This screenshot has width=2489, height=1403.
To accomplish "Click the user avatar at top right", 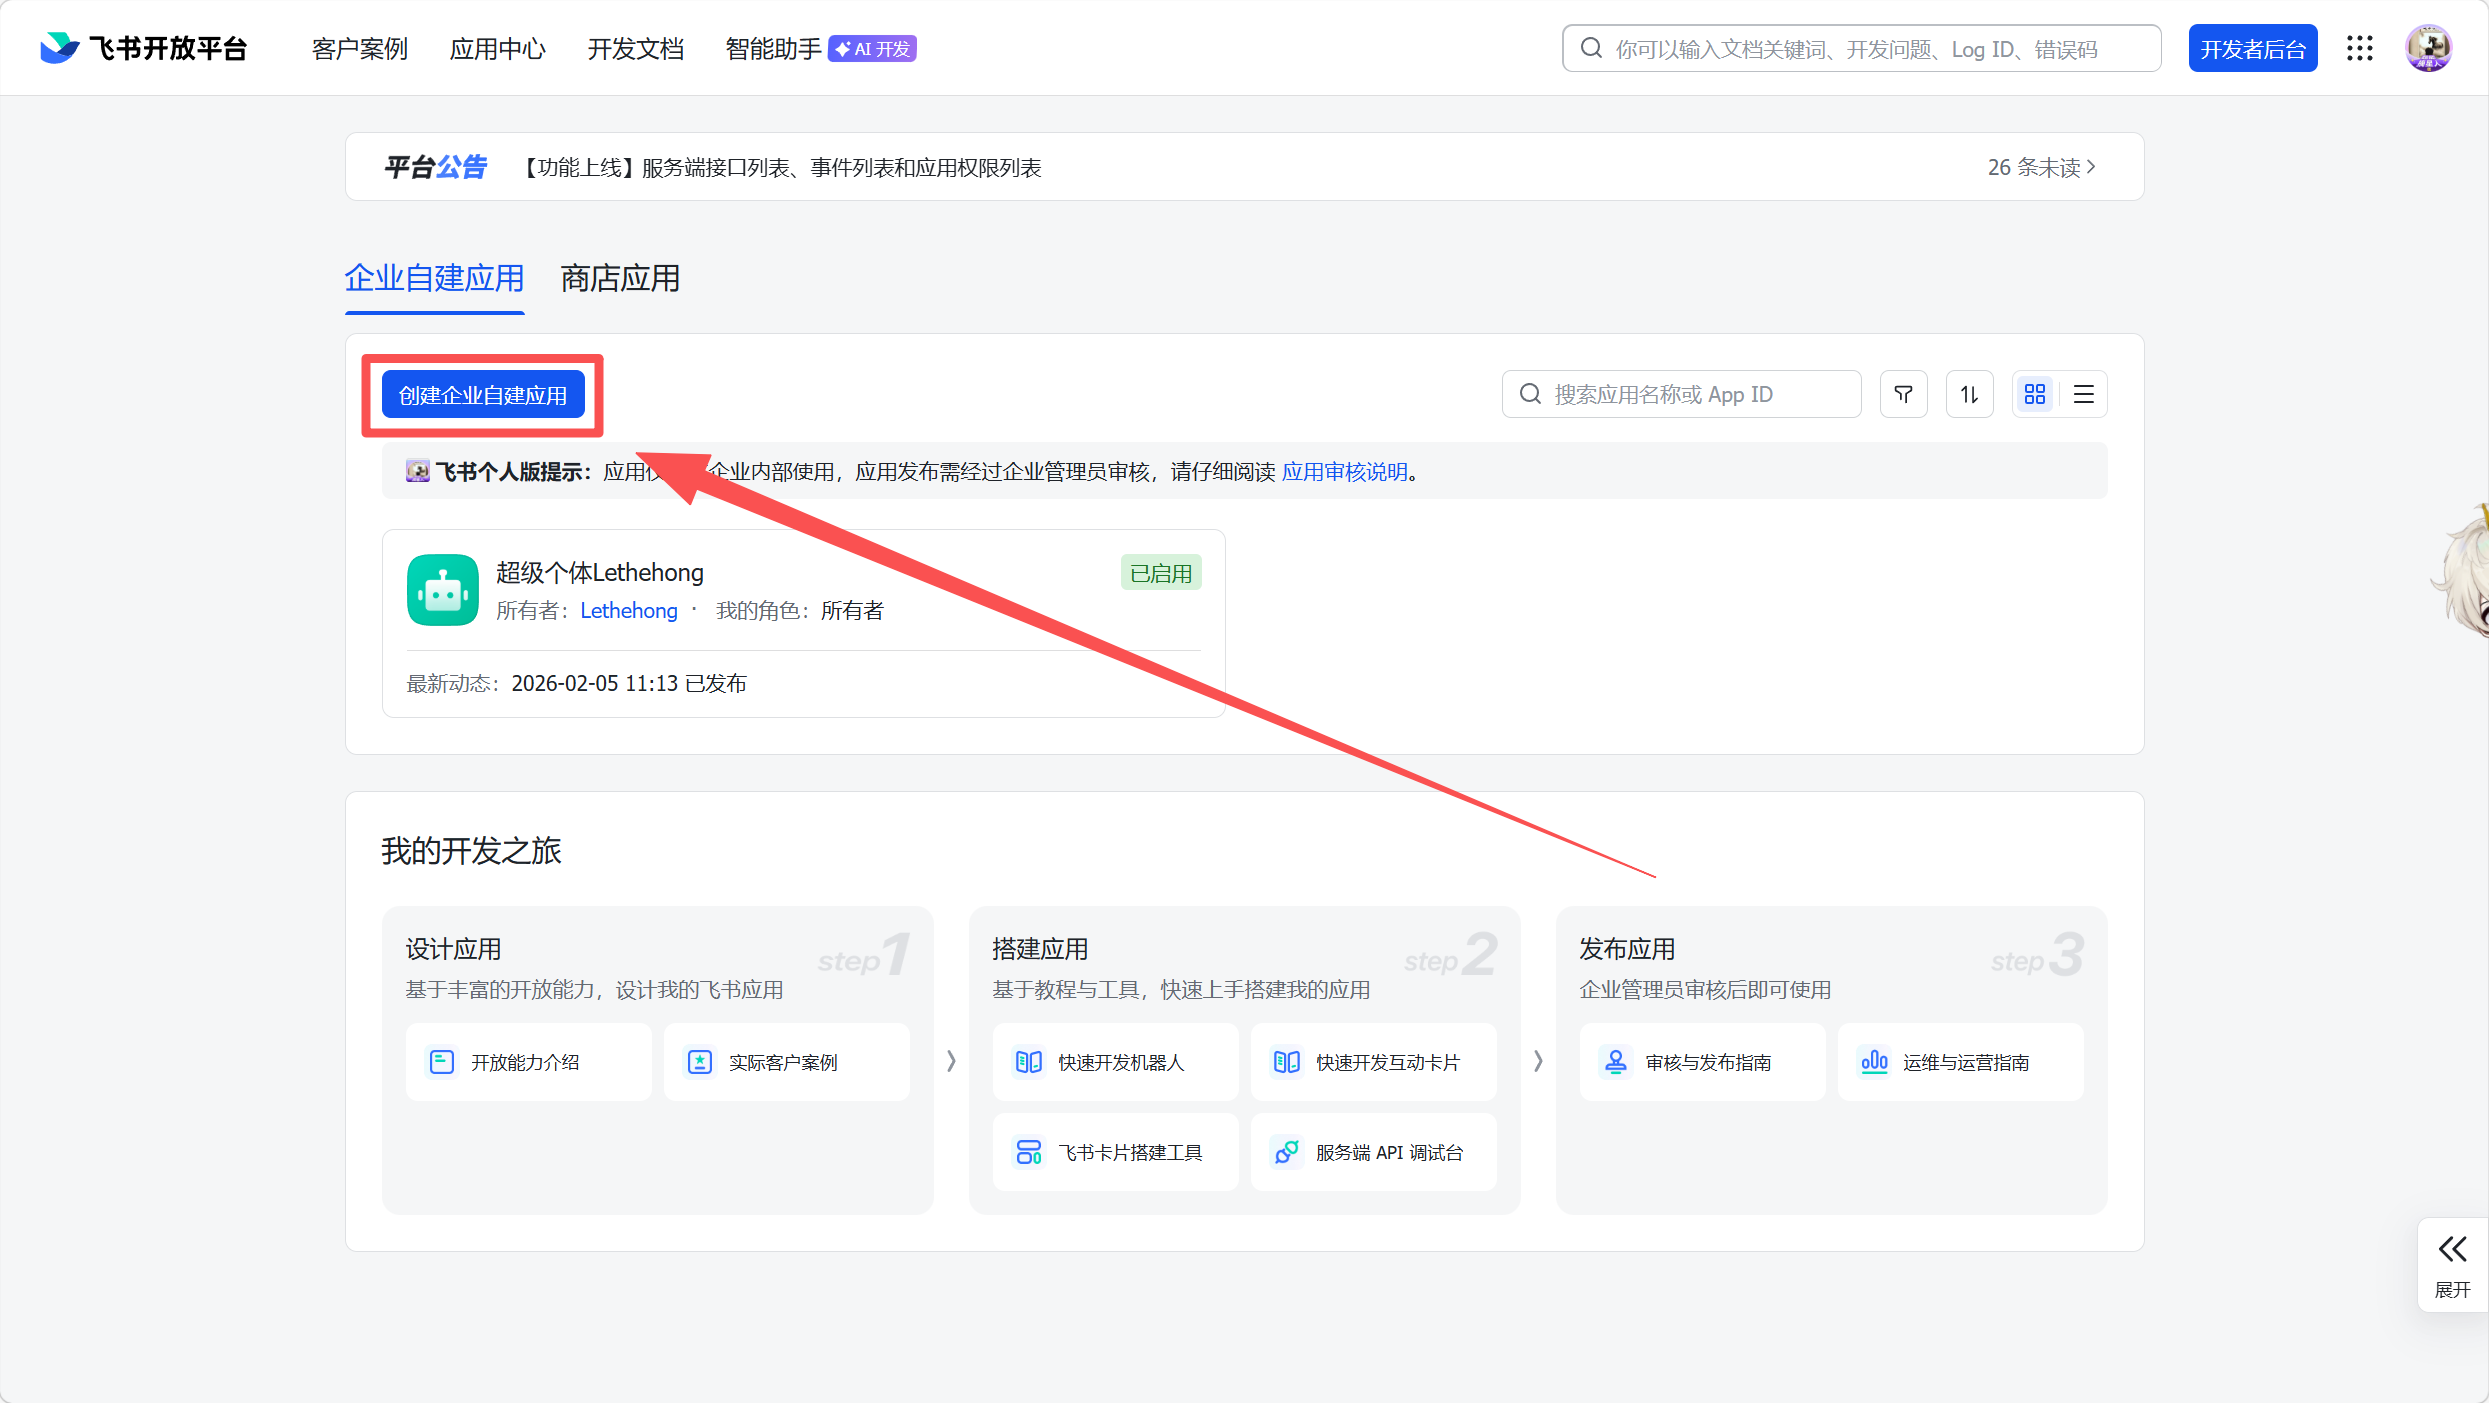I will click(x=2429, y=48).
